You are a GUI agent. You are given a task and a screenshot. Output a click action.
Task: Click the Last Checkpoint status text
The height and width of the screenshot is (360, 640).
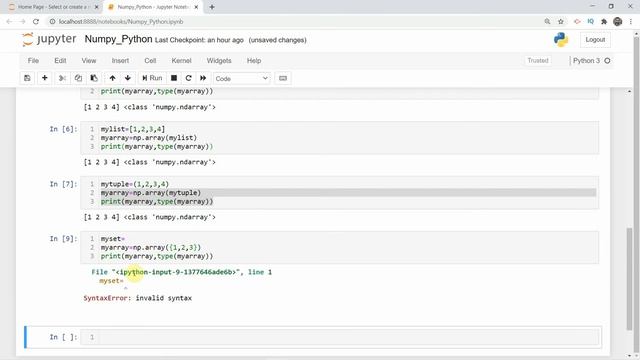pos(199,40)
